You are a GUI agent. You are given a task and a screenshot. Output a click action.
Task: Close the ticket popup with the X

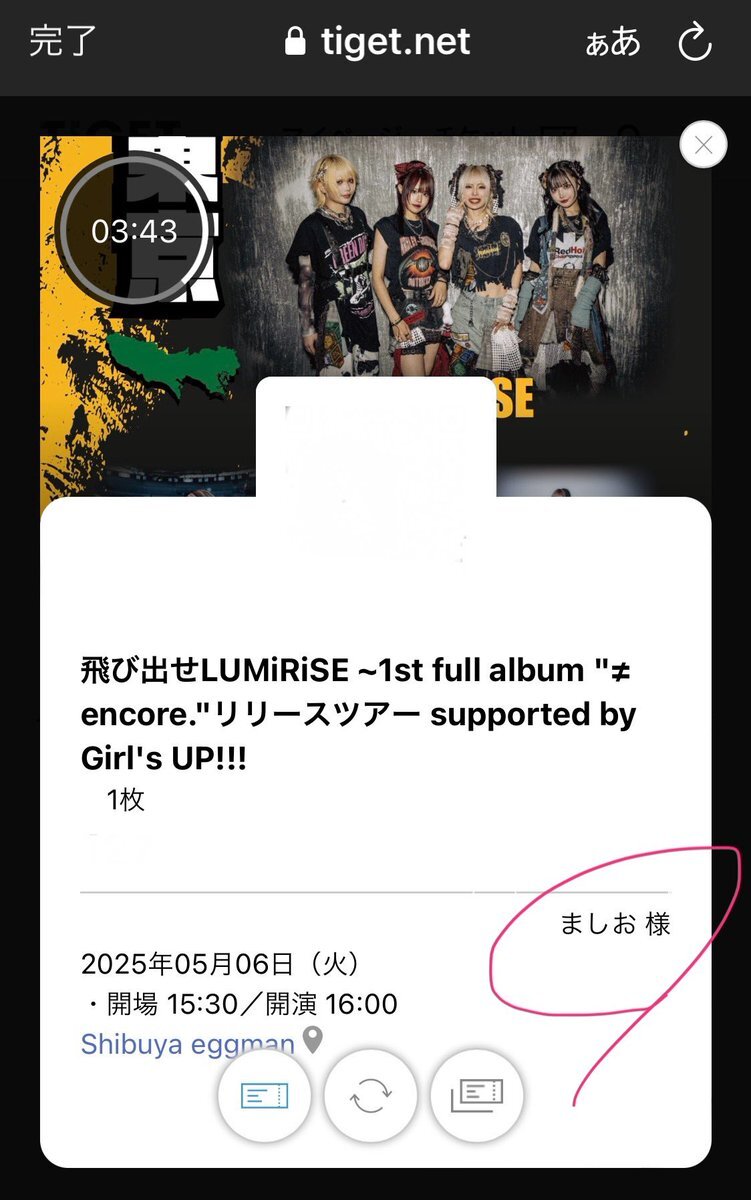point(703,146)
